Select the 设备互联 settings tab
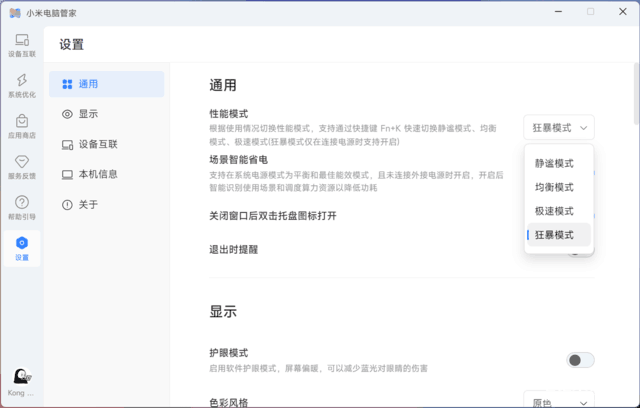 tap(107, 144)
